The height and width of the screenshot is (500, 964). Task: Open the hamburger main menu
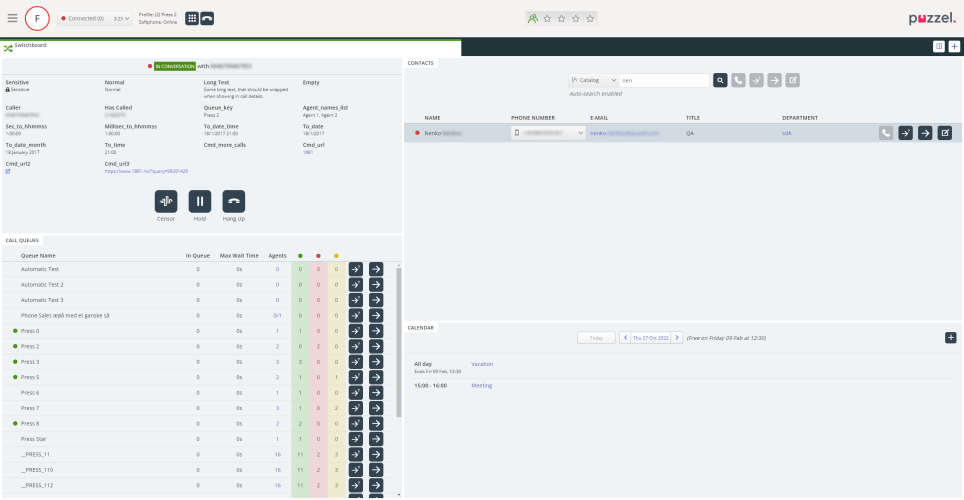12,18
